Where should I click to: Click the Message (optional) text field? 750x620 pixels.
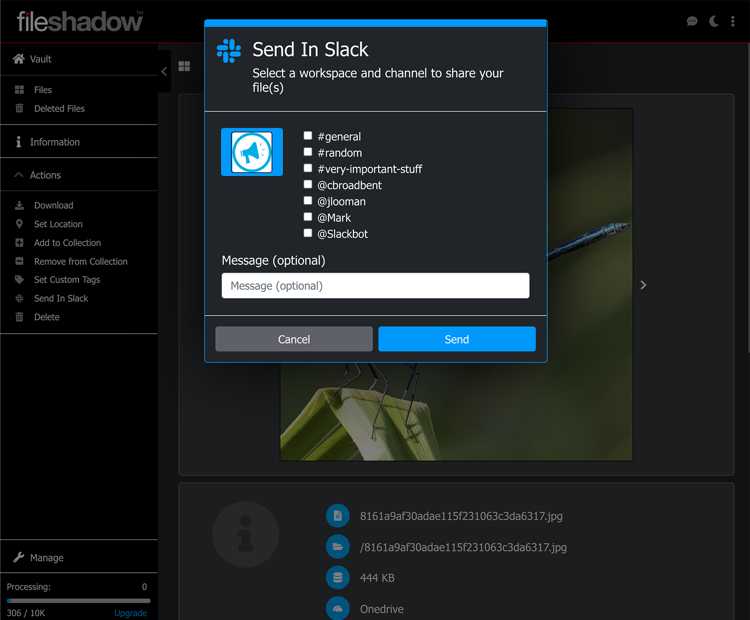(375, 286)
